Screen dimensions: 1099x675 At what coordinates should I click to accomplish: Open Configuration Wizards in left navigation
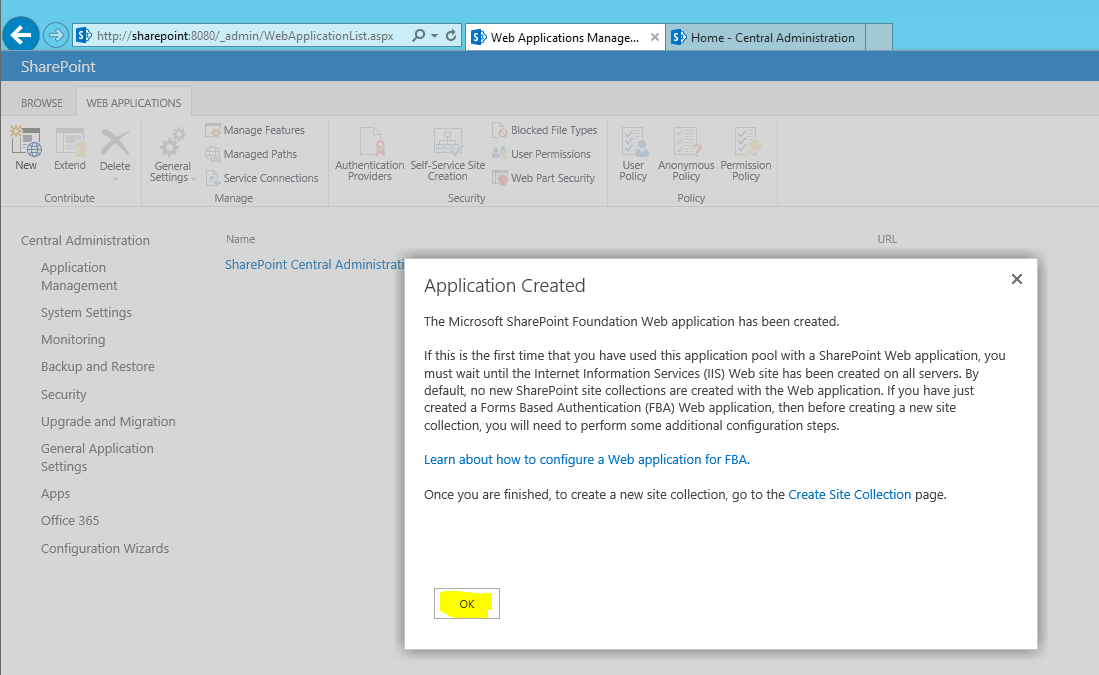(105, 548)
